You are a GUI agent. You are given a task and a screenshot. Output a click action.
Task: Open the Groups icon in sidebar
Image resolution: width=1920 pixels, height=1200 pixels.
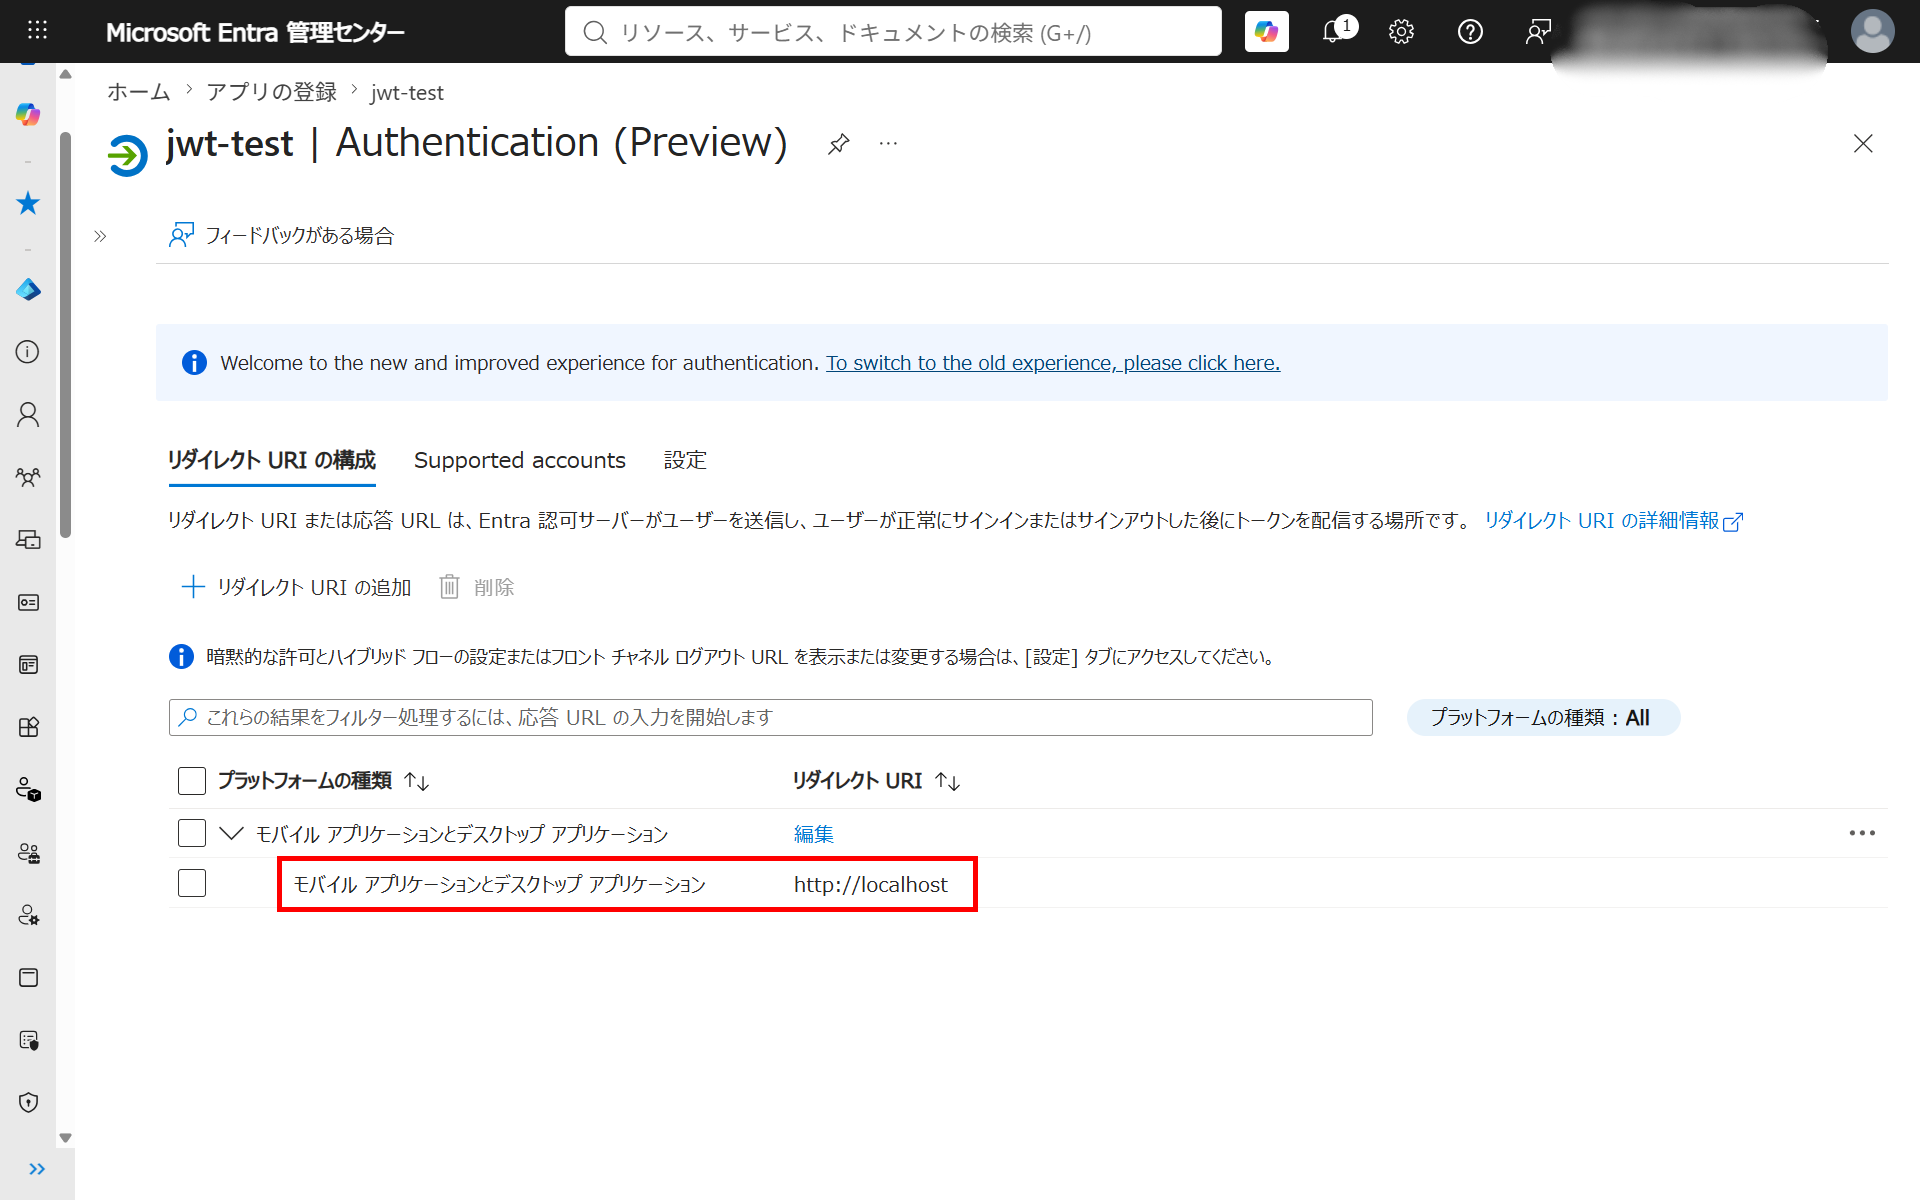[x=28, y=477]
